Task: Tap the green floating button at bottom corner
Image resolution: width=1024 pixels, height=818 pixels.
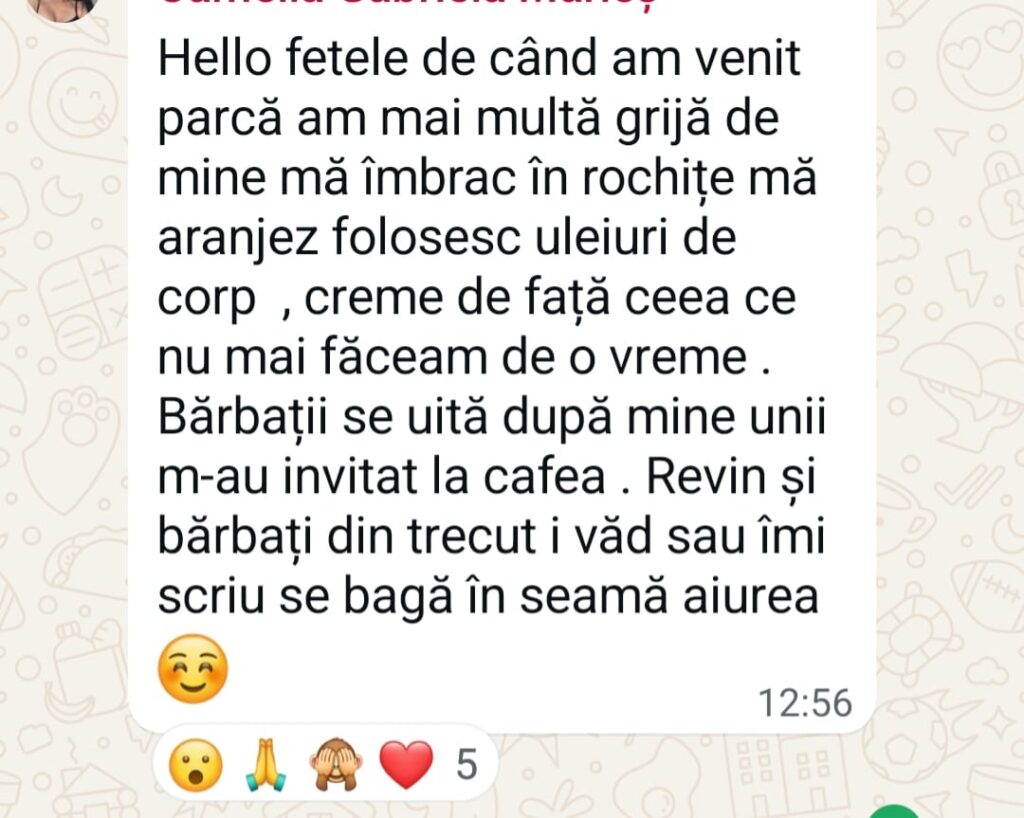Action: click(x=894, y=811)
